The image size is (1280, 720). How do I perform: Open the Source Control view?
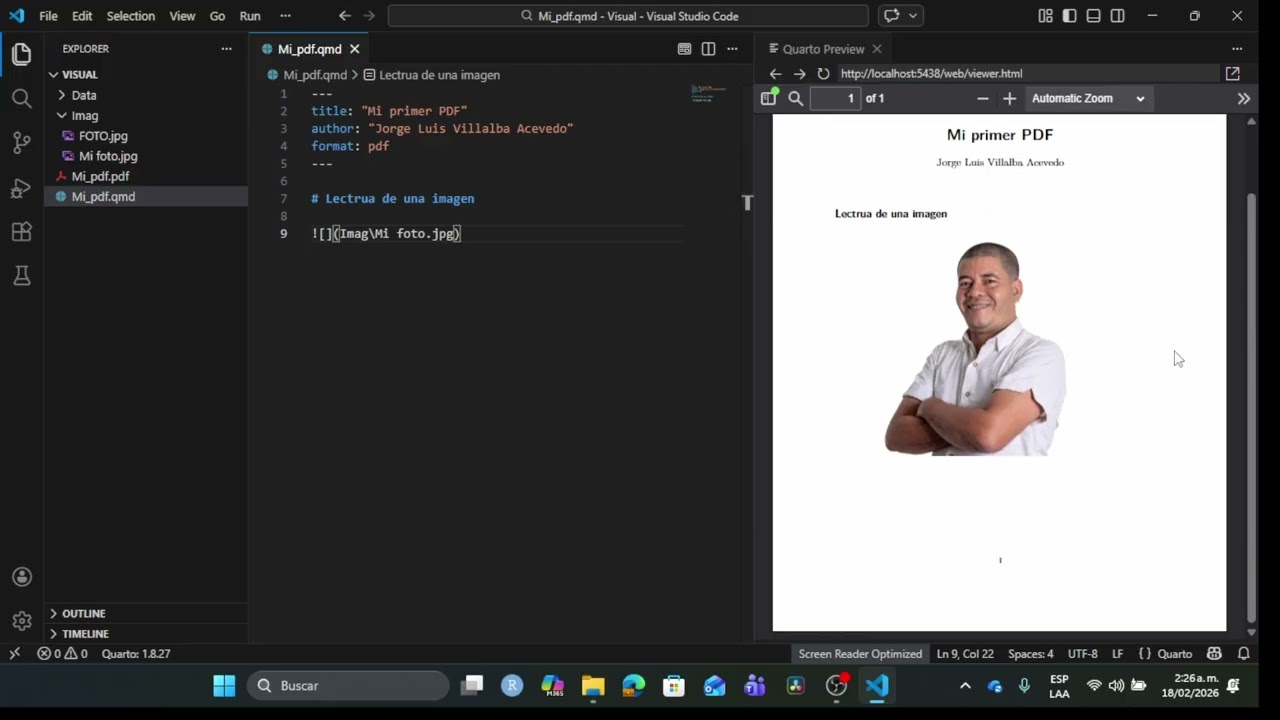tap(22, 142)
